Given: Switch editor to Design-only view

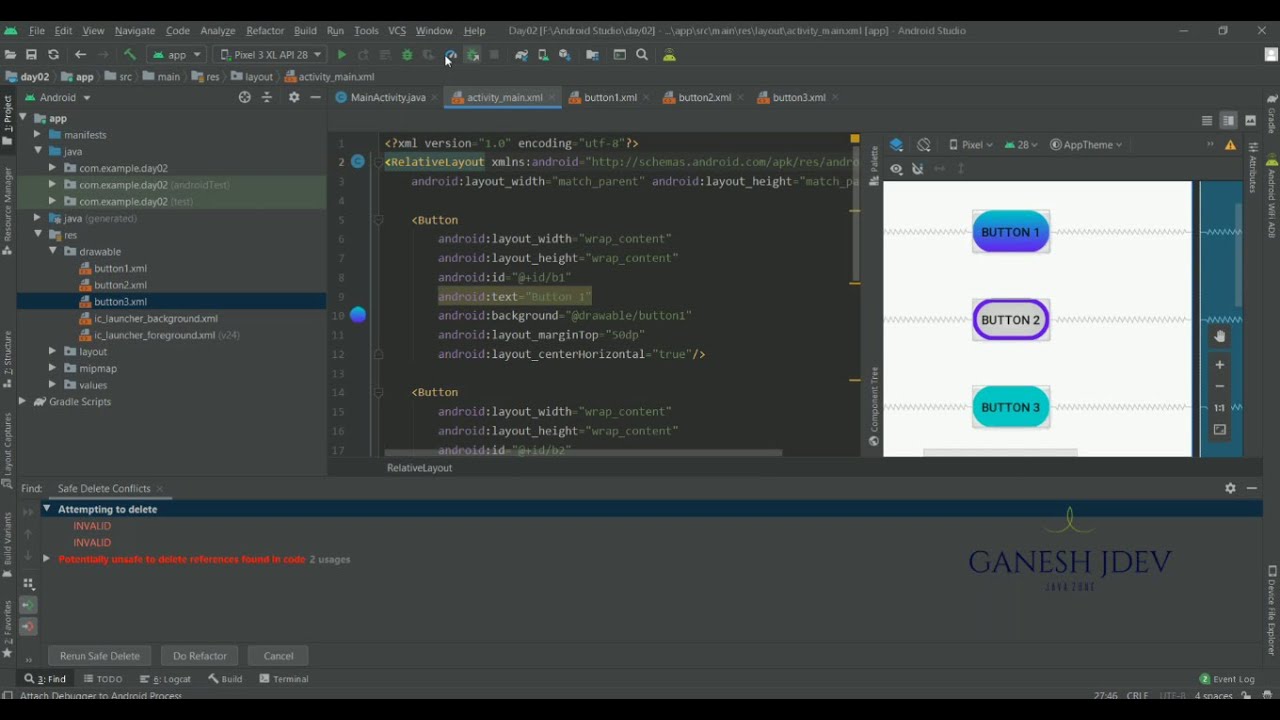Looking at the screenshot, I should pyautogui.click(x=1251, y=121).
